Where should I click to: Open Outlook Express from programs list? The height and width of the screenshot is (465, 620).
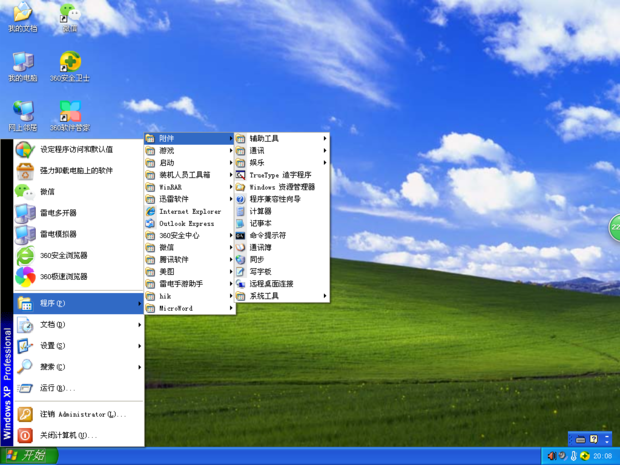point(190,223)
